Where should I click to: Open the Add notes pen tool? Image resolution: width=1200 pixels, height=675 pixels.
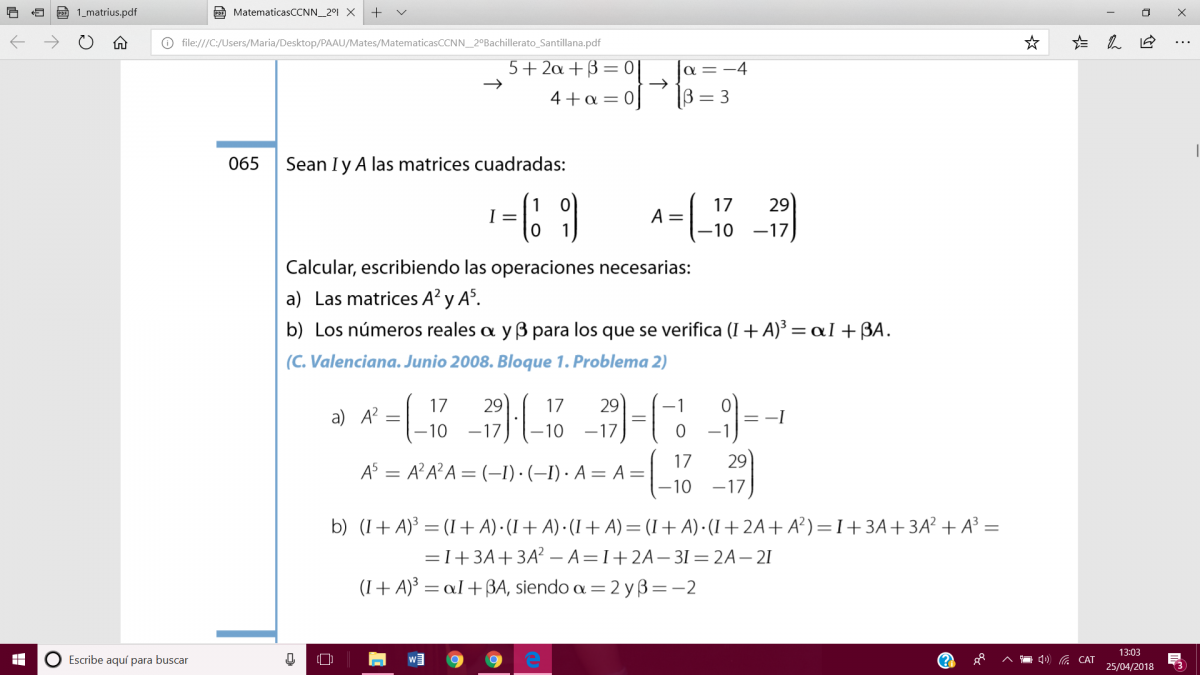(1114, 43)
